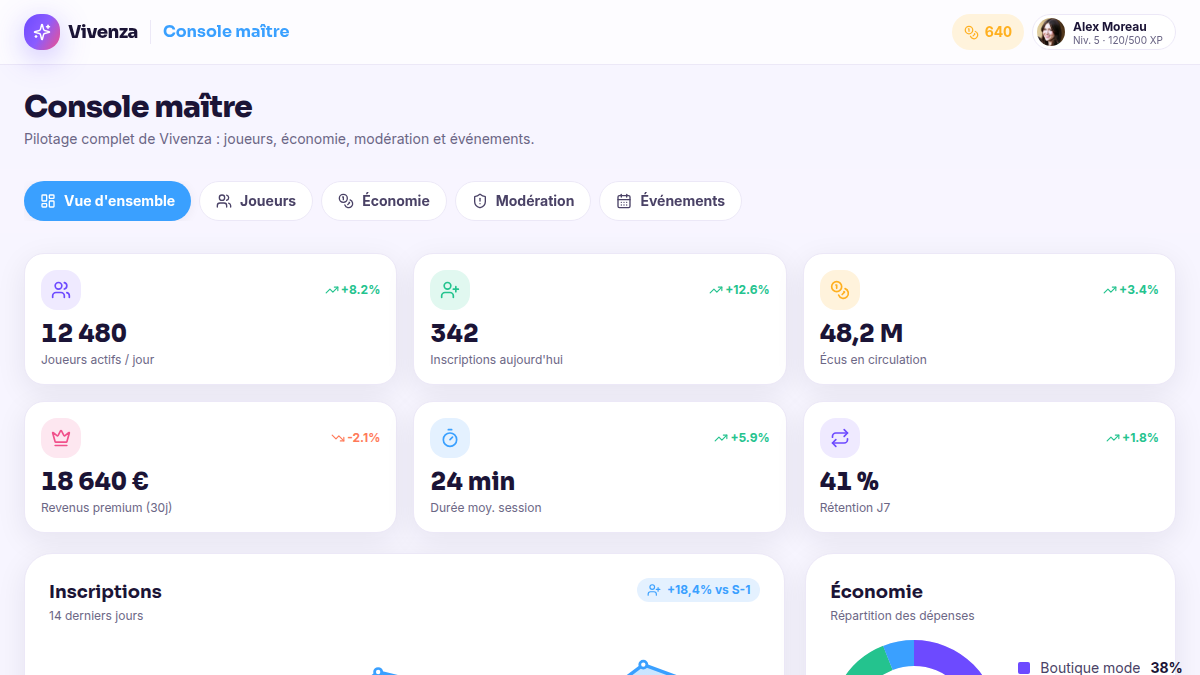The image size is (1200, 675).
Task: Click the coin icon in balance badge
Action: [971, 32]
